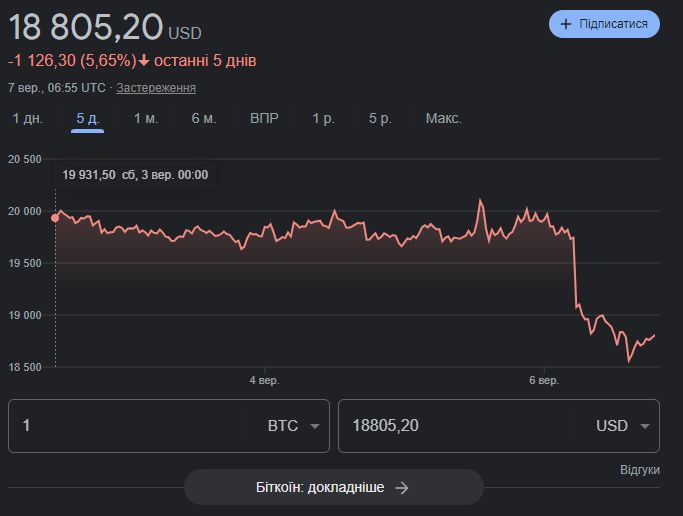683x516 pixels.
Task: Choose the 1 р. chart range
Action: [324, 118]
